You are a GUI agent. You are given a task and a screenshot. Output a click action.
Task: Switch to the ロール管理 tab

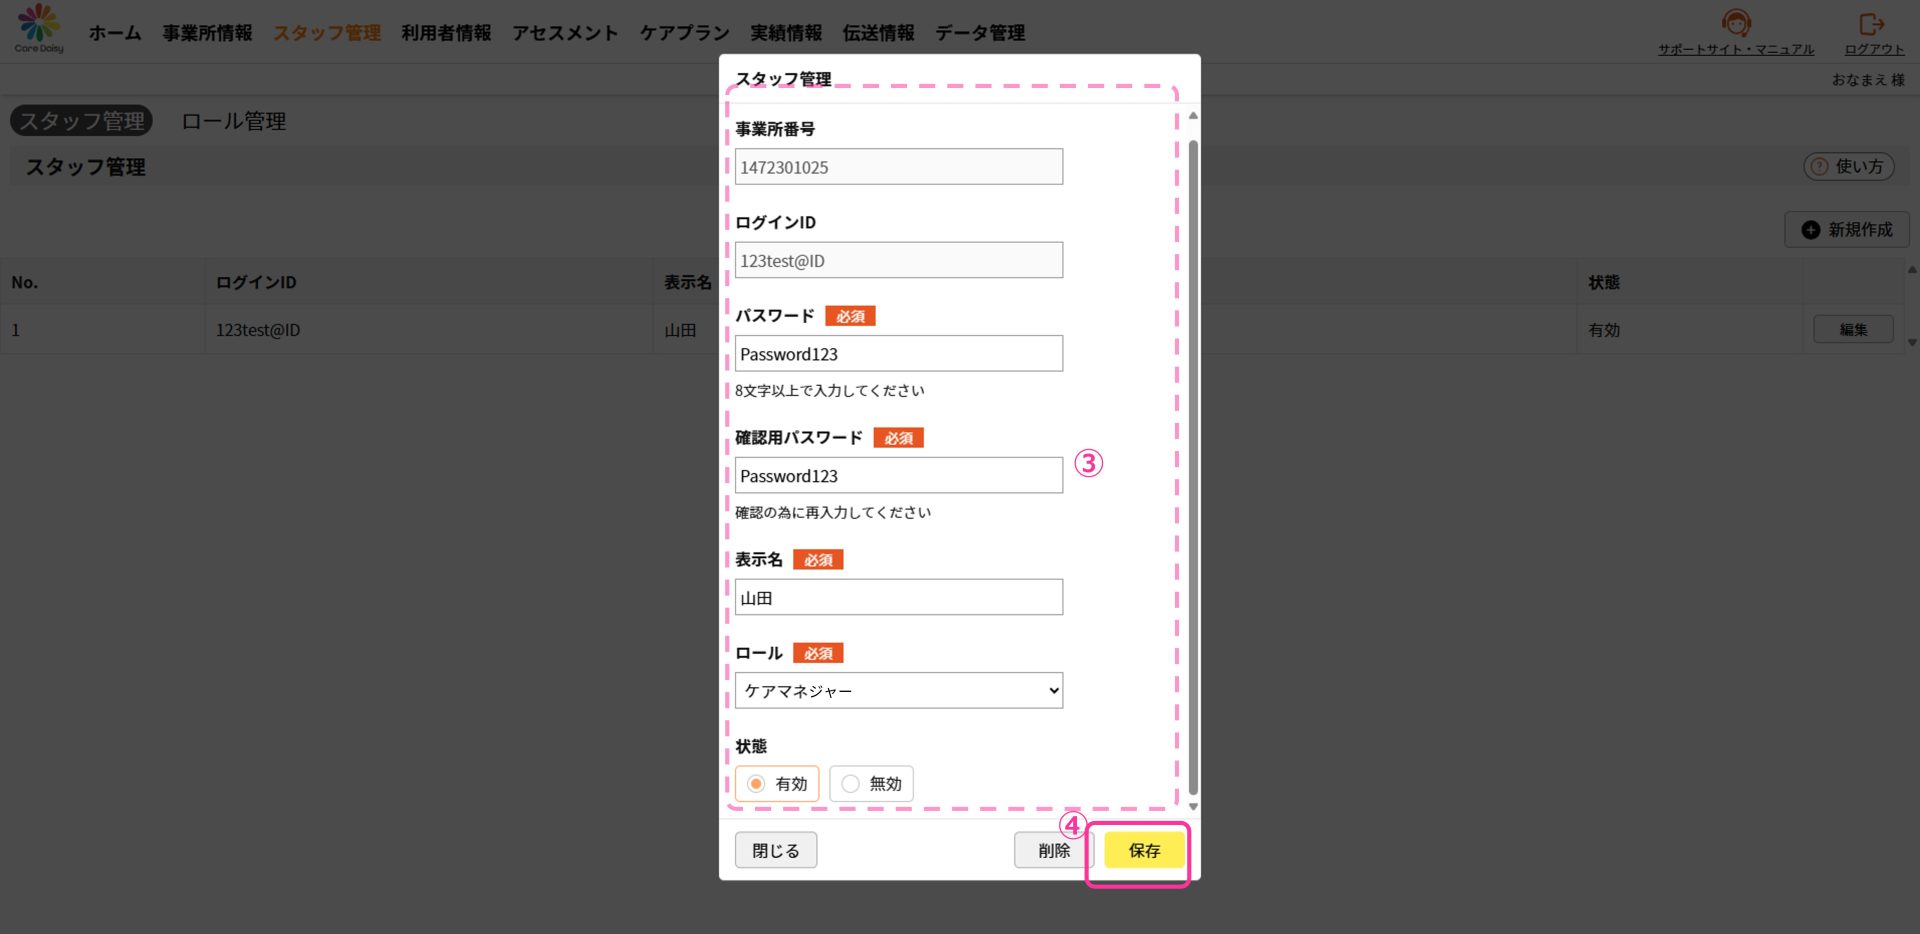coord(234,121)
